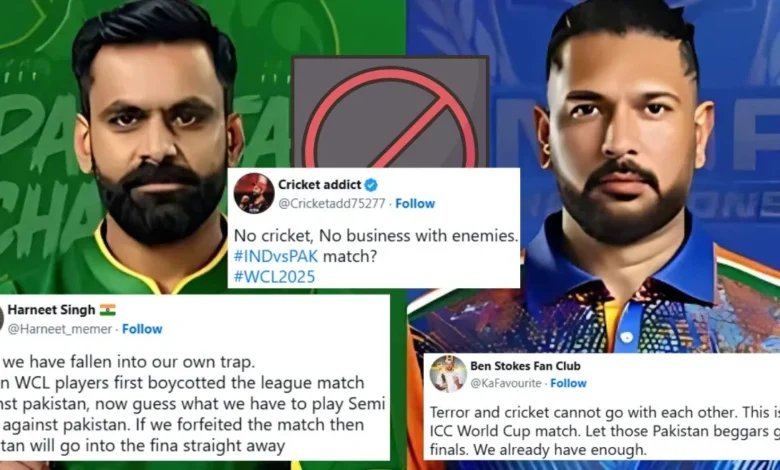The image size is (780, 470).
Task: Open the Harneet Singh display name
Action: (x=51, y=310)
